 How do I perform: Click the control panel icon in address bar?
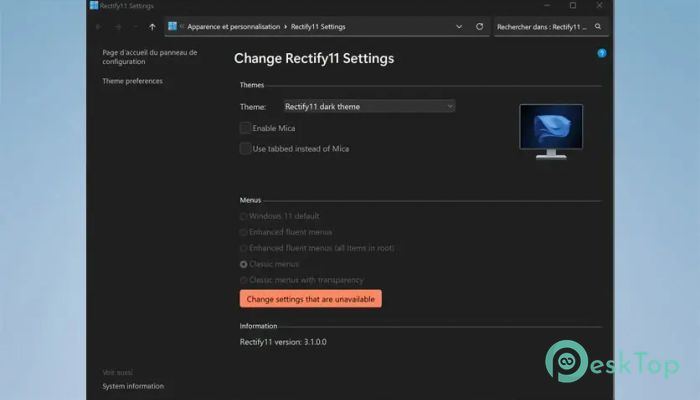(172, 26)
